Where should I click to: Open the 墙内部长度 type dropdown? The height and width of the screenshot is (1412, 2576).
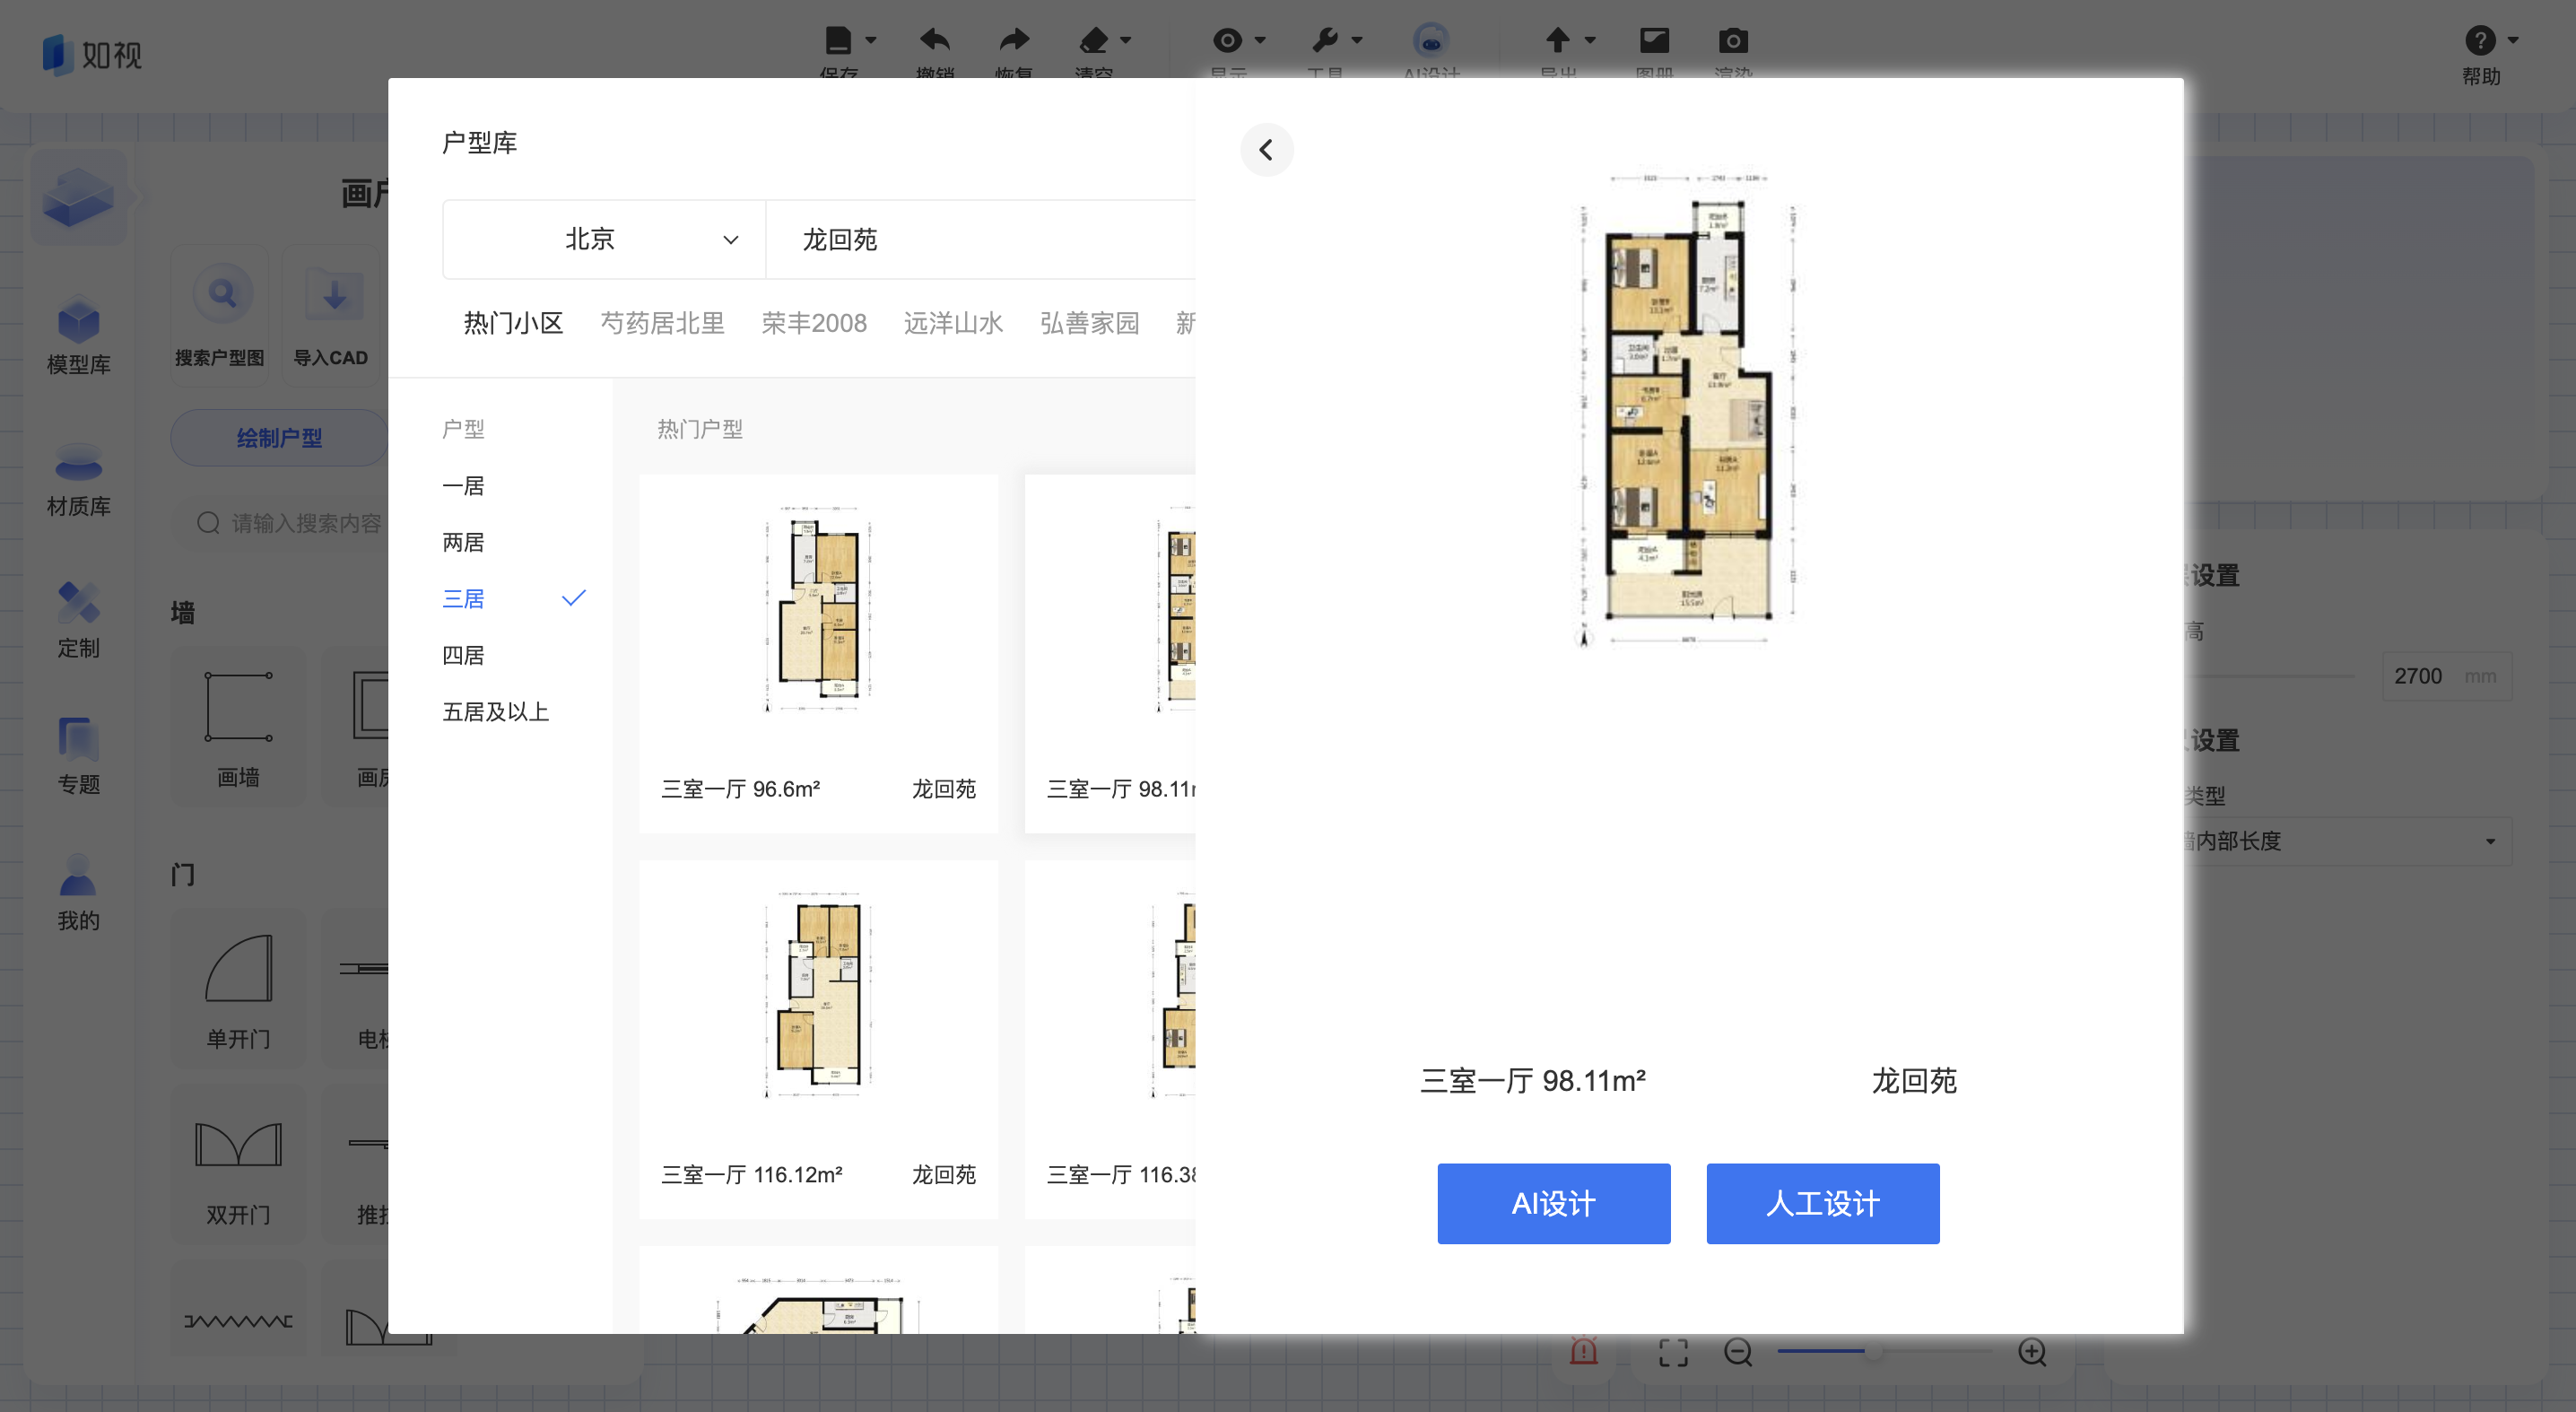(x=2348, y=841)
